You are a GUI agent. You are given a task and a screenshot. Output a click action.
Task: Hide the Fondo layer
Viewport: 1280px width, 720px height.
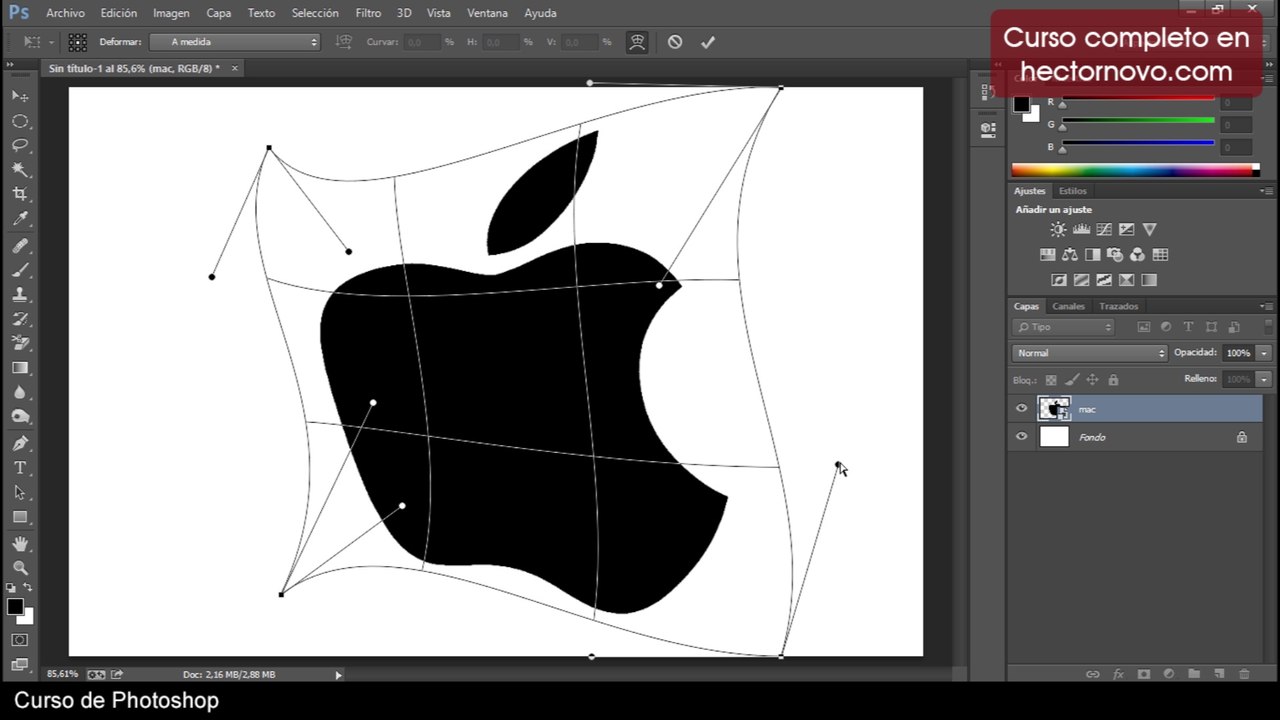point(1021,437)
